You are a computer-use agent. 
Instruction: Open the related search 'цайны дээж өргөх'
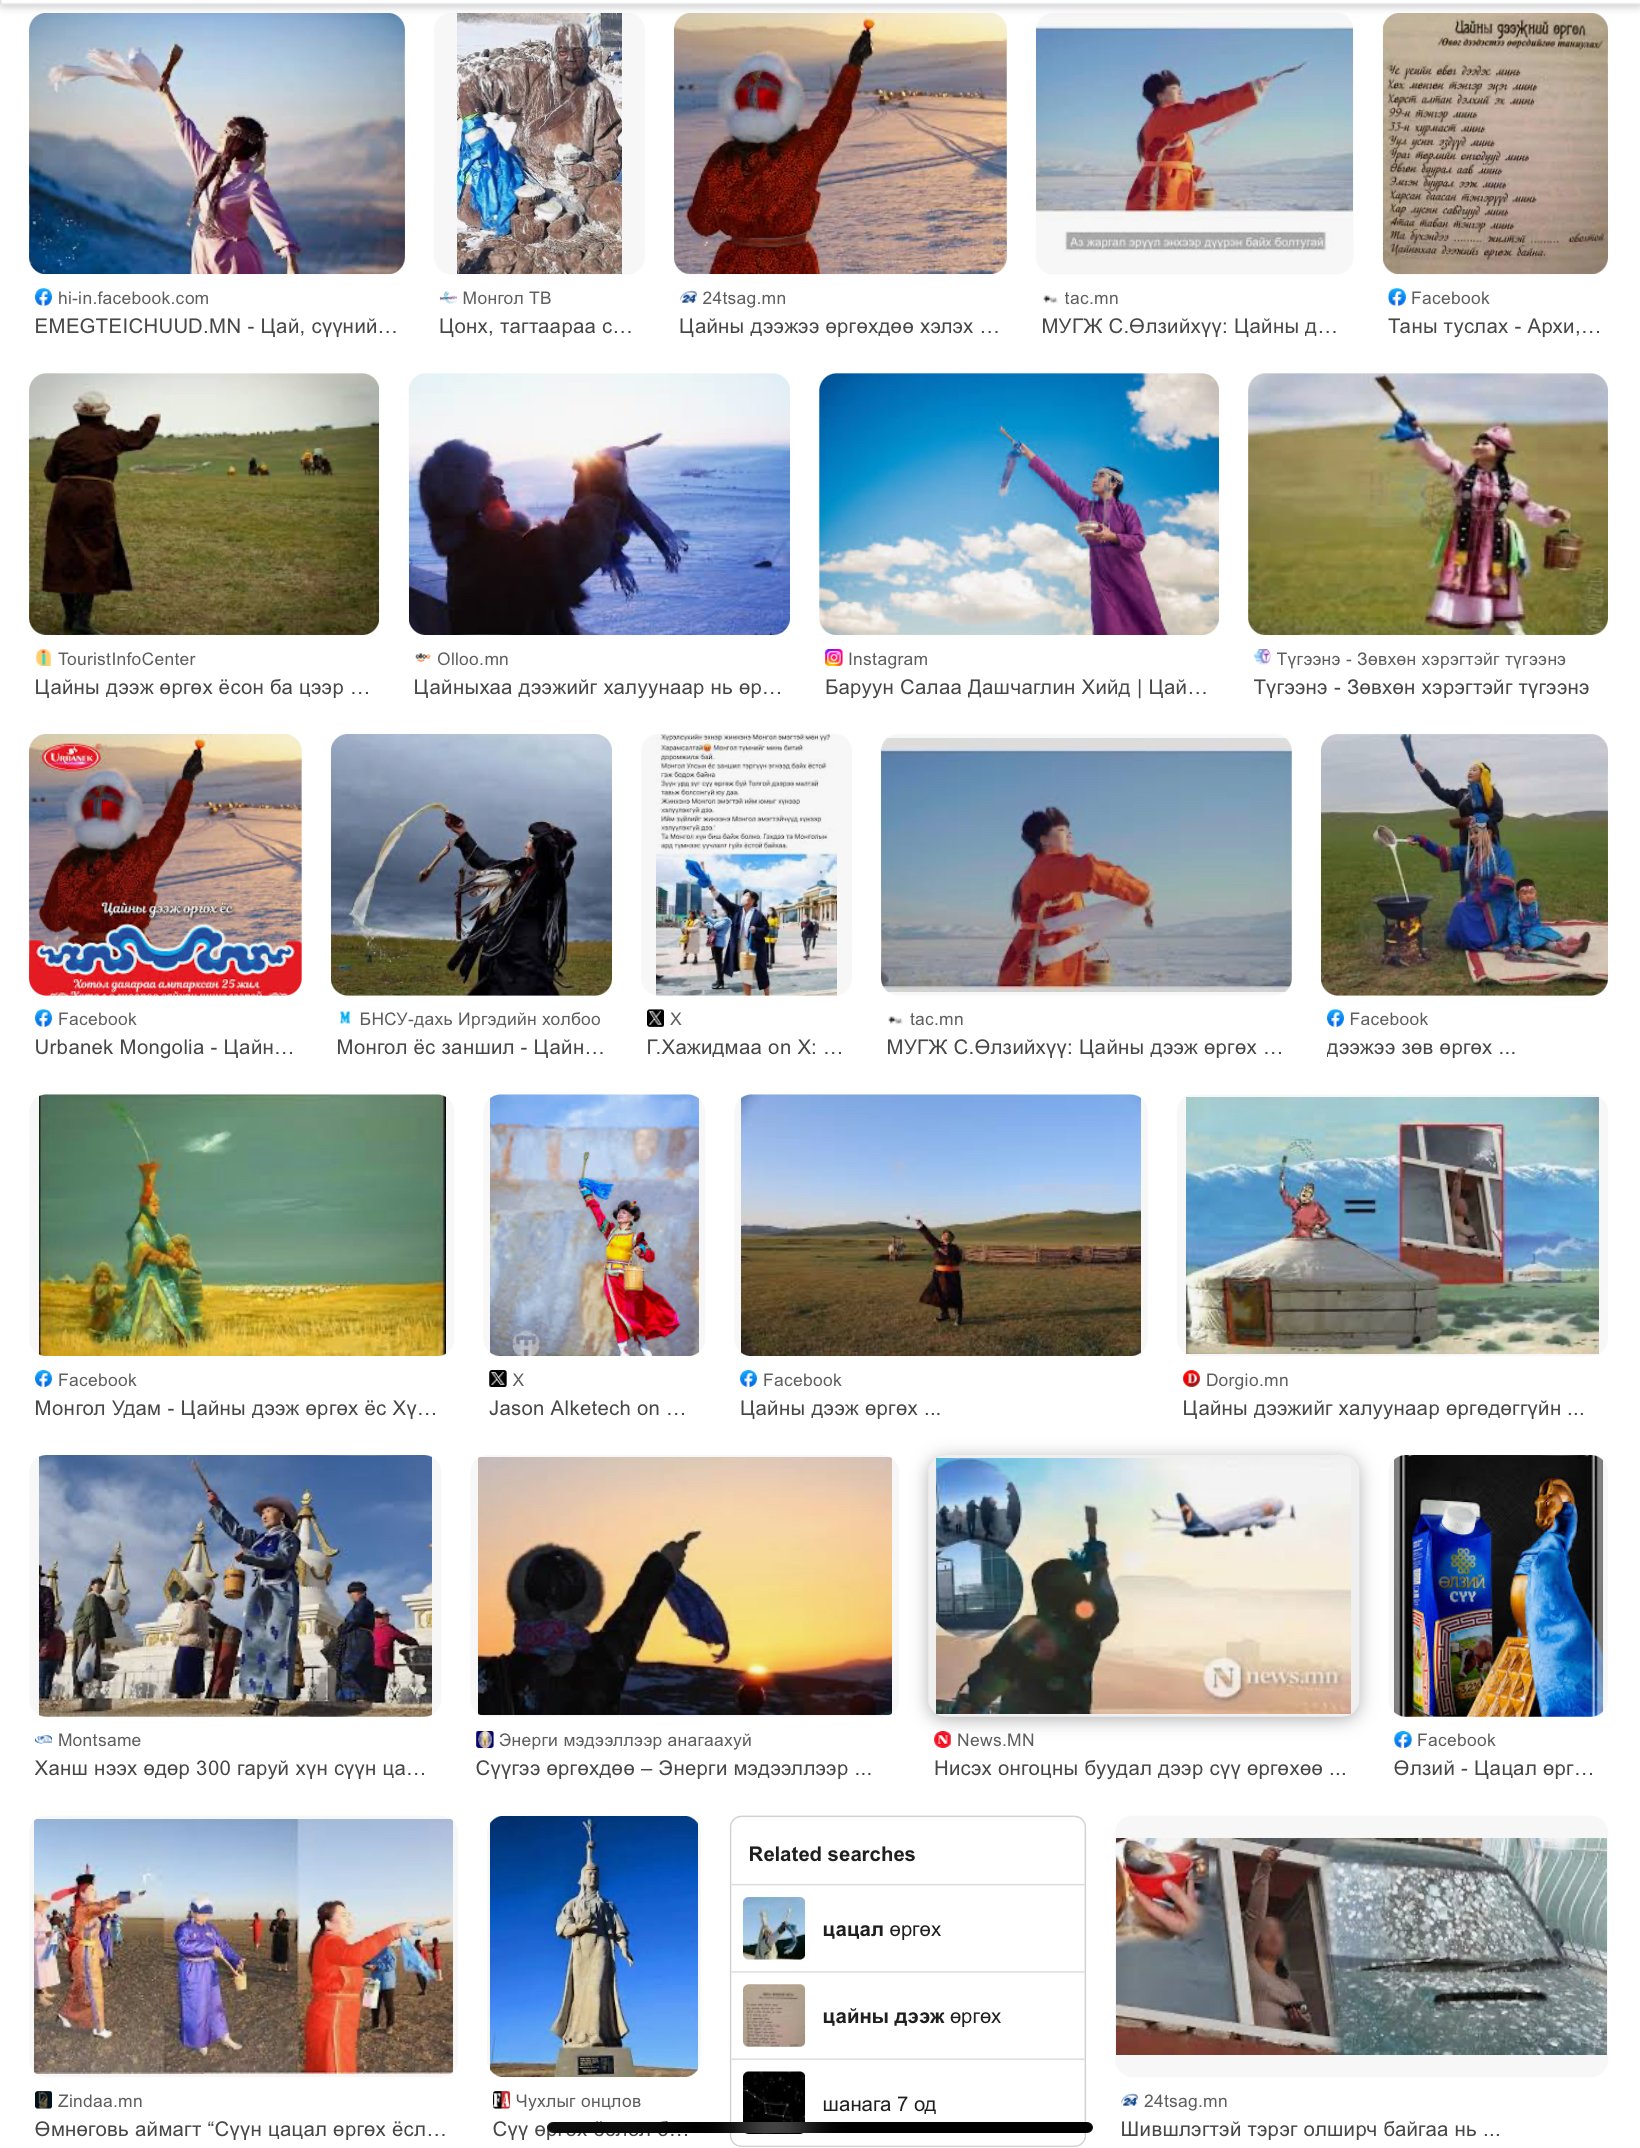pos(908,2016)
